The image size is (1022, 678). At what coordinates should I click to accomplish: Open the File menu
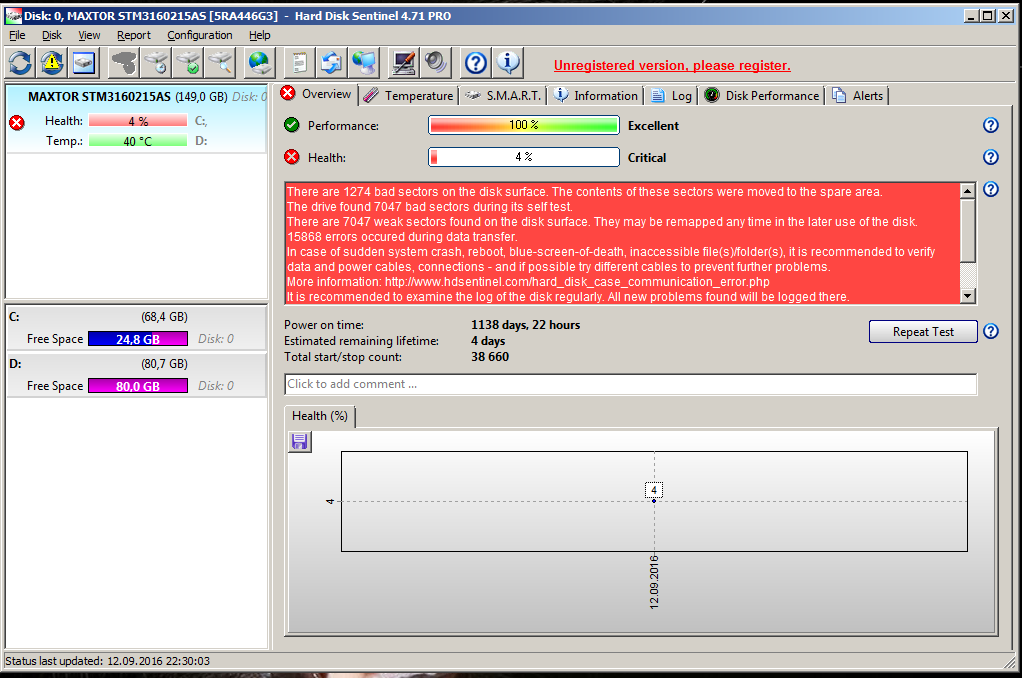coord(17,35)
